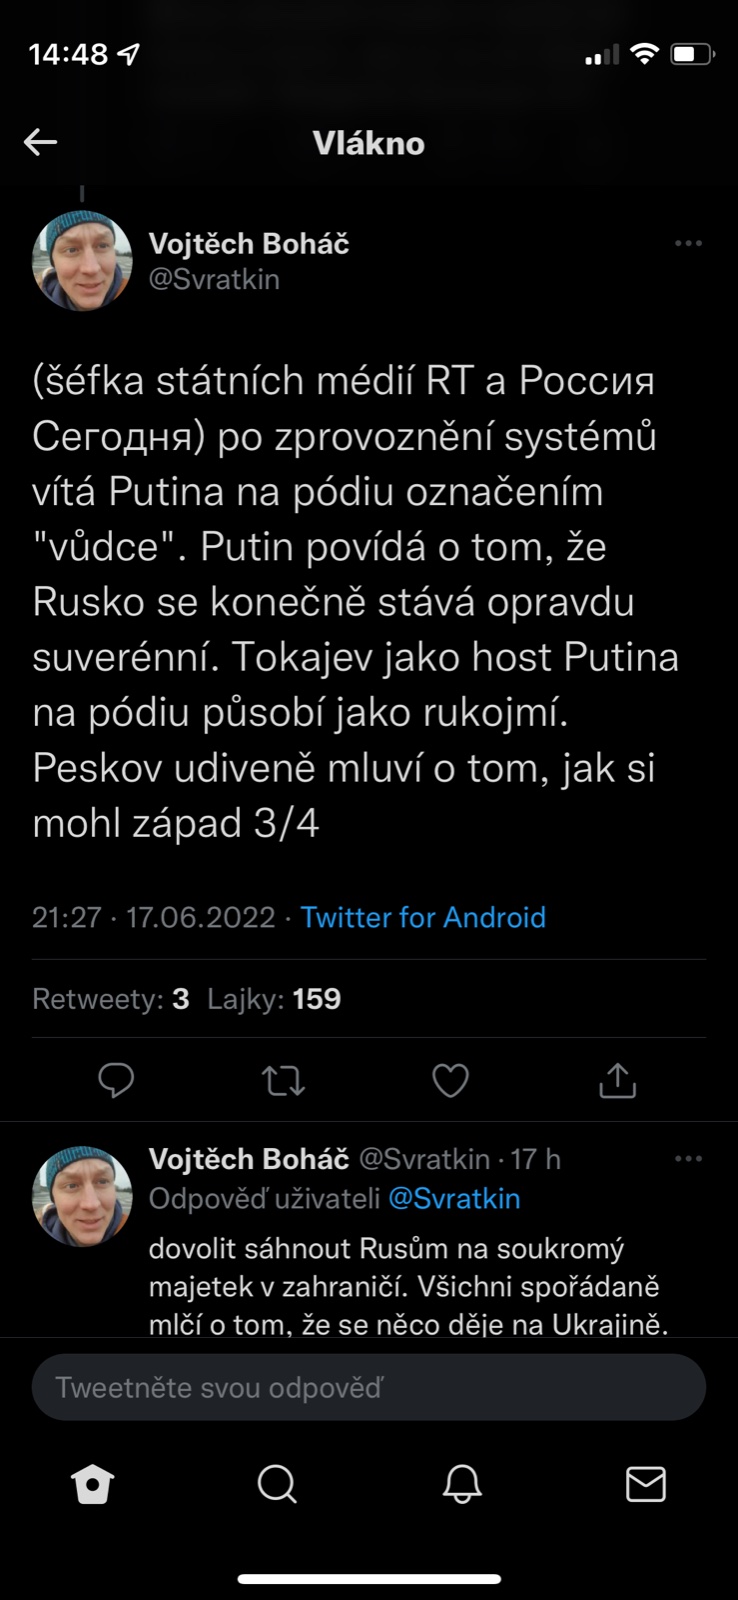Tap the share upload icon

pos(617,1080)
